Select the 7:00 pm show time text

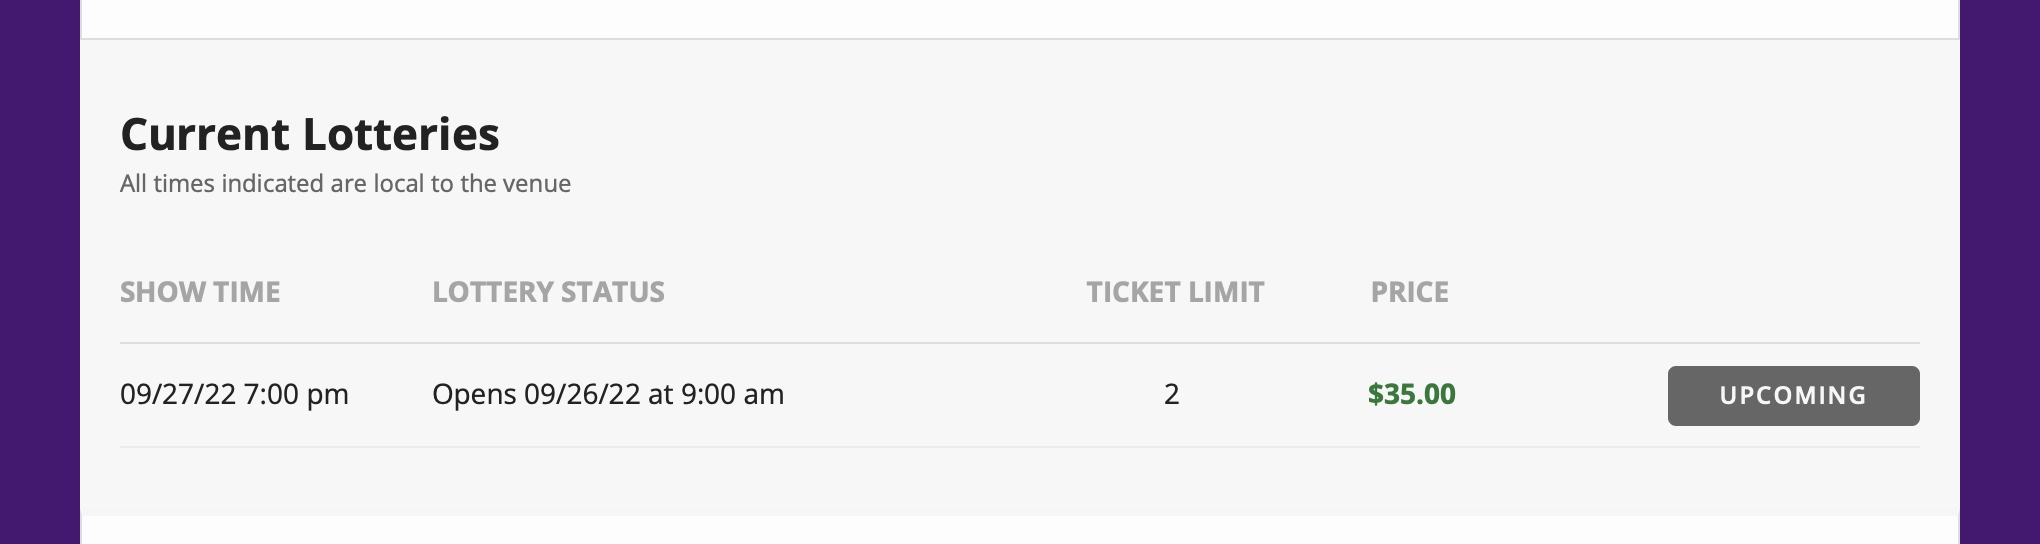pyautogui.click(x=296, y=394)
